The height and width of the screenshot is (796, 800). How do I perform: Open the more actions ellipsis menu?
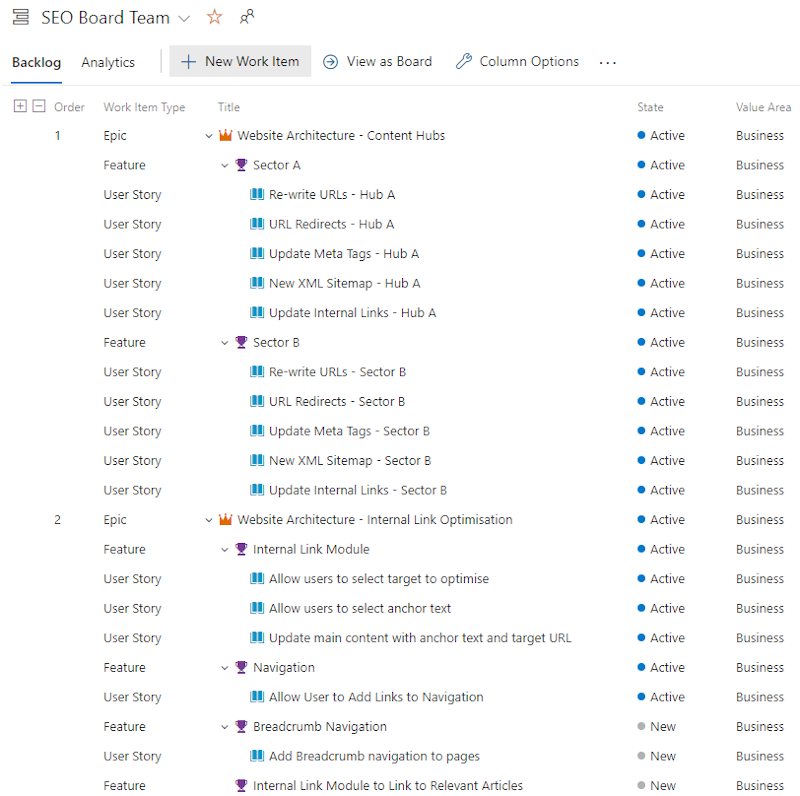pos(608,62)
